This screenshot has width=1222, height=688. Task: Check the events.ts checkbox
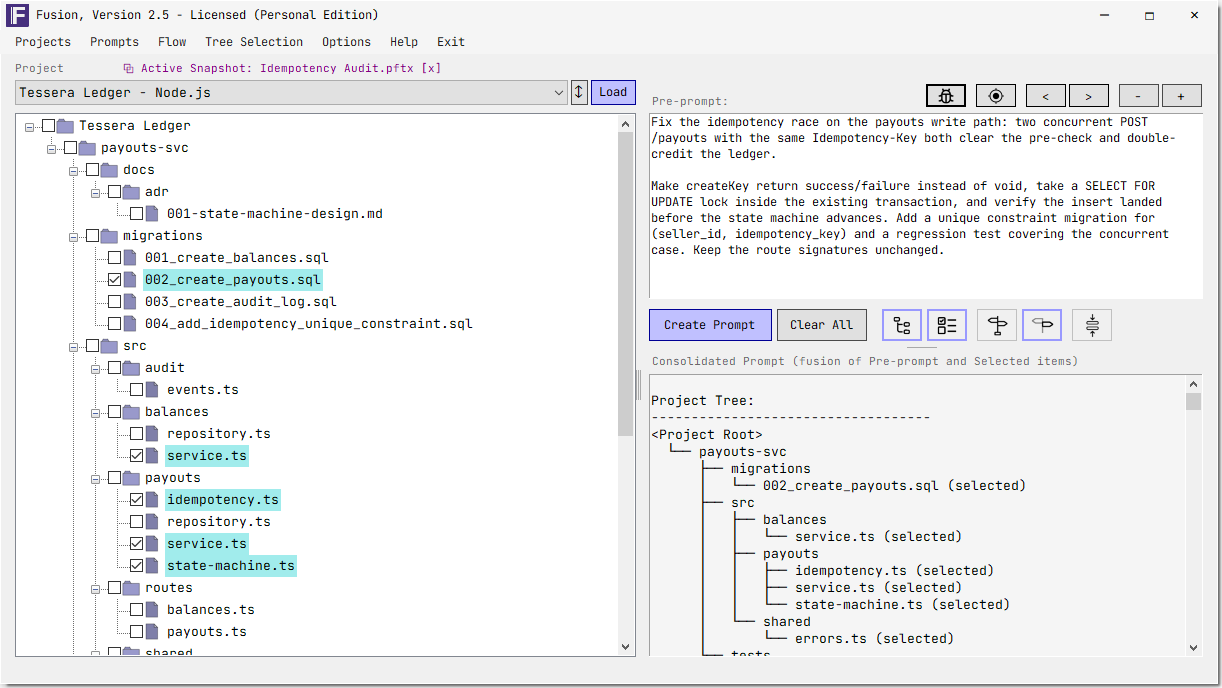point(136,390)
